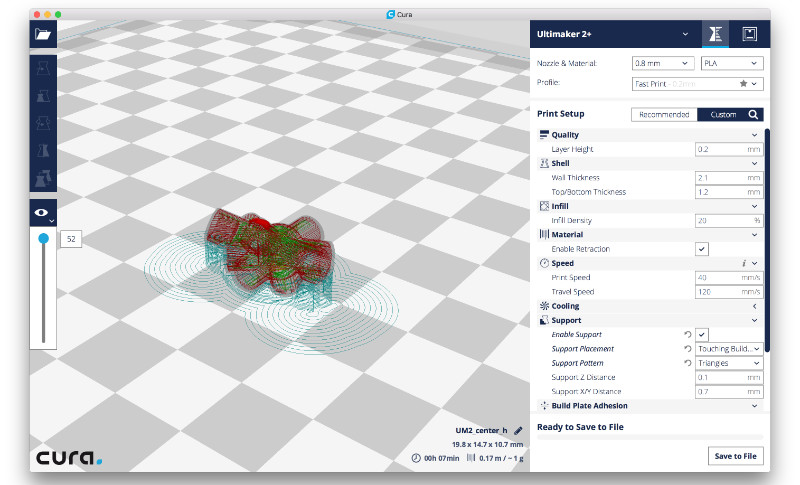Click the sliced model in viewport

click(268, 250)
